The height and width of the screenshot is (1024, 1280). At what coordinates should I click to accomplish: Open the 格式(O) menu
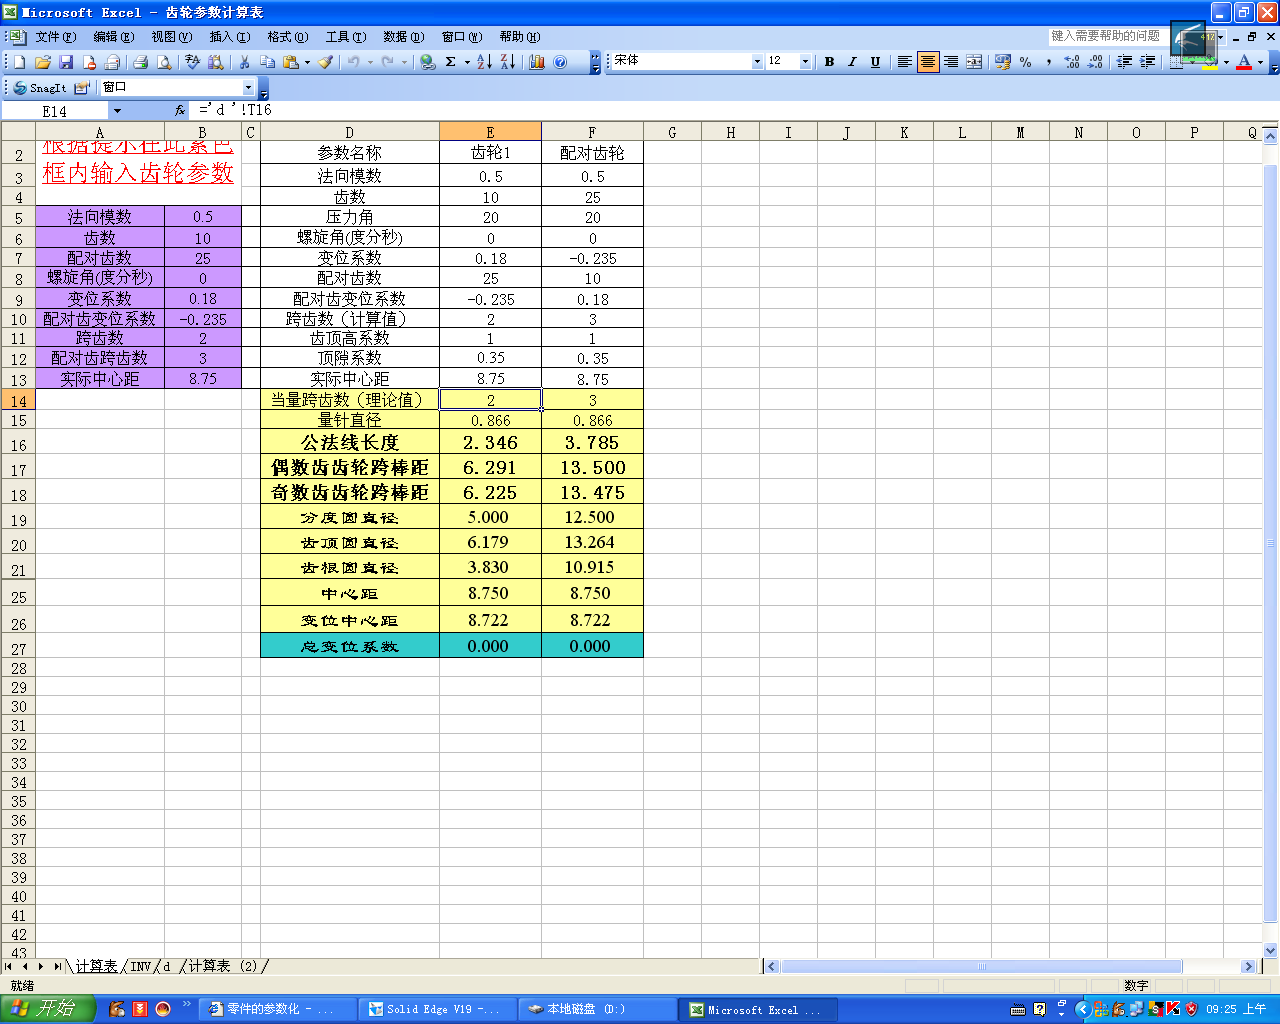pyautogui.click(x=287, y=37)
